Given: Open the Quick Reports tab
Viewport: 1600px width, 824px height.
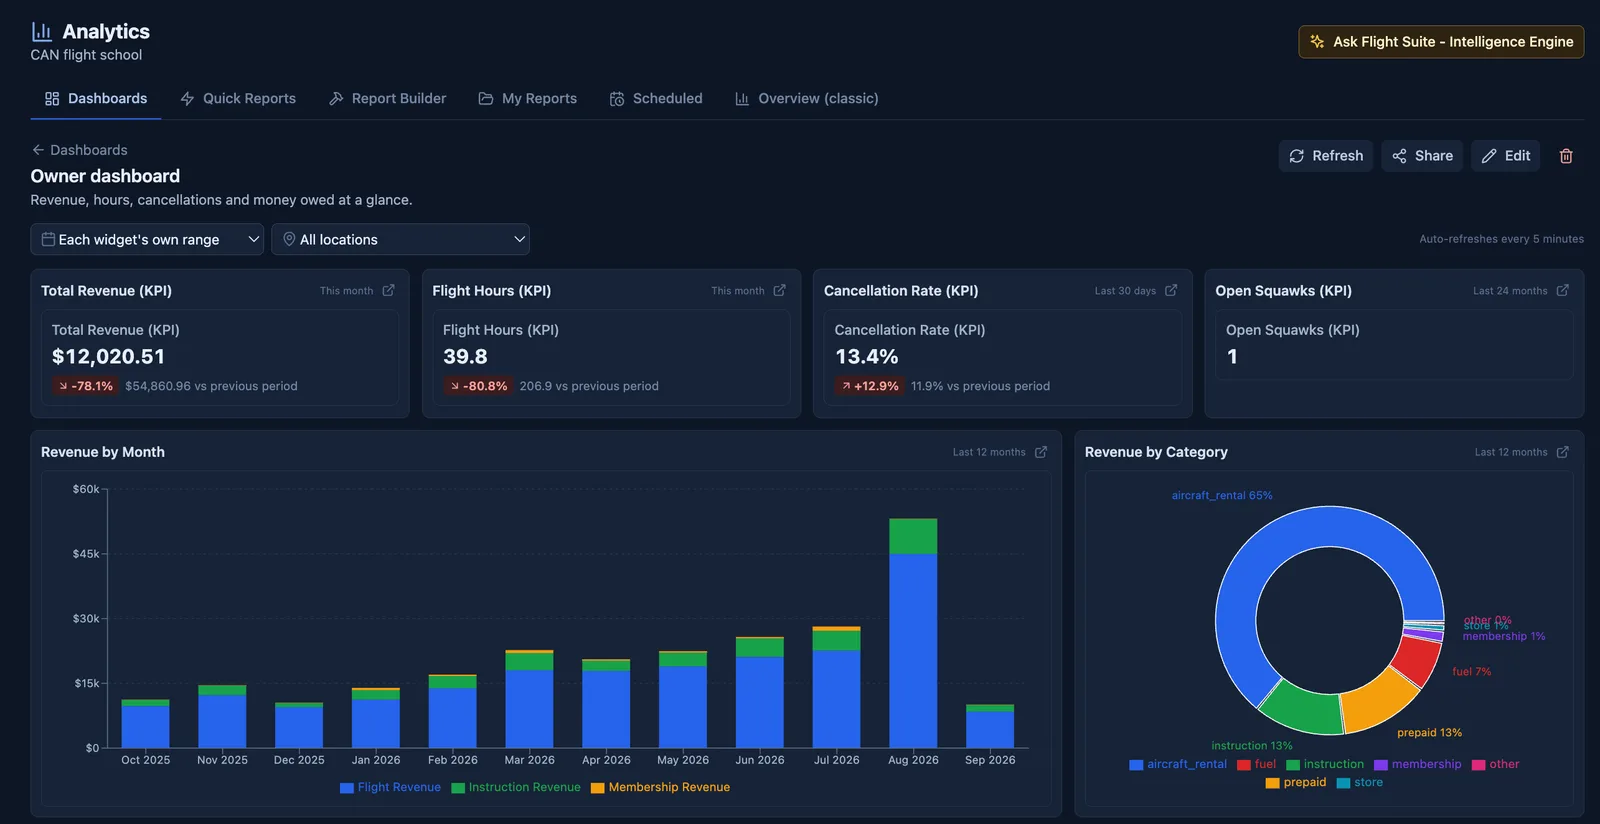Looking at the screenshot, I should (238, 98).
